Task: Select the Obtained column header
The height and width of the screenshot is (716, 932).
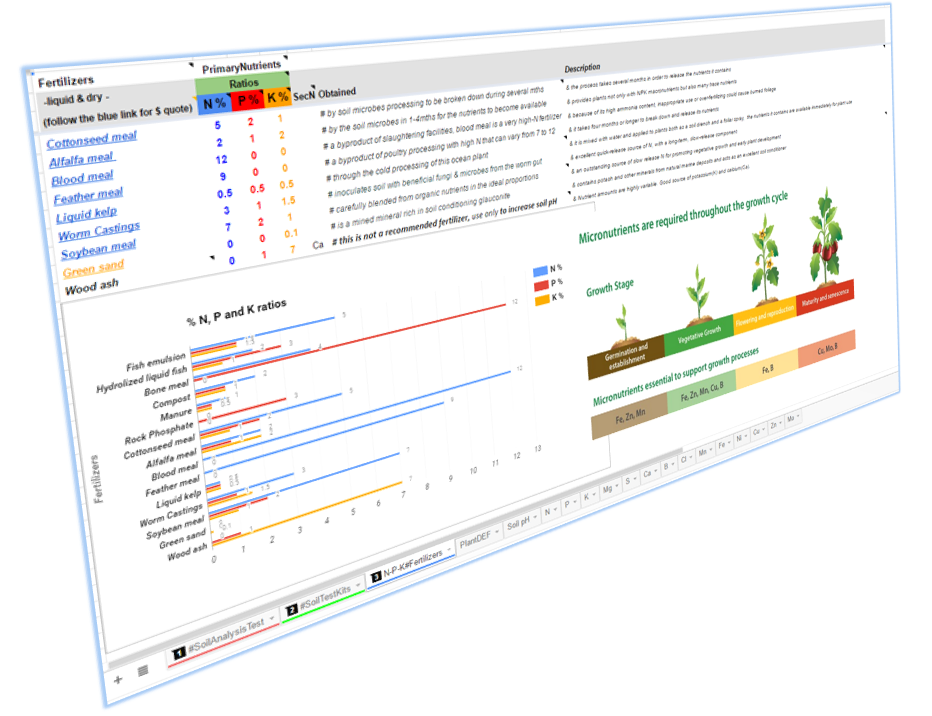Action: tap(336, 93)
